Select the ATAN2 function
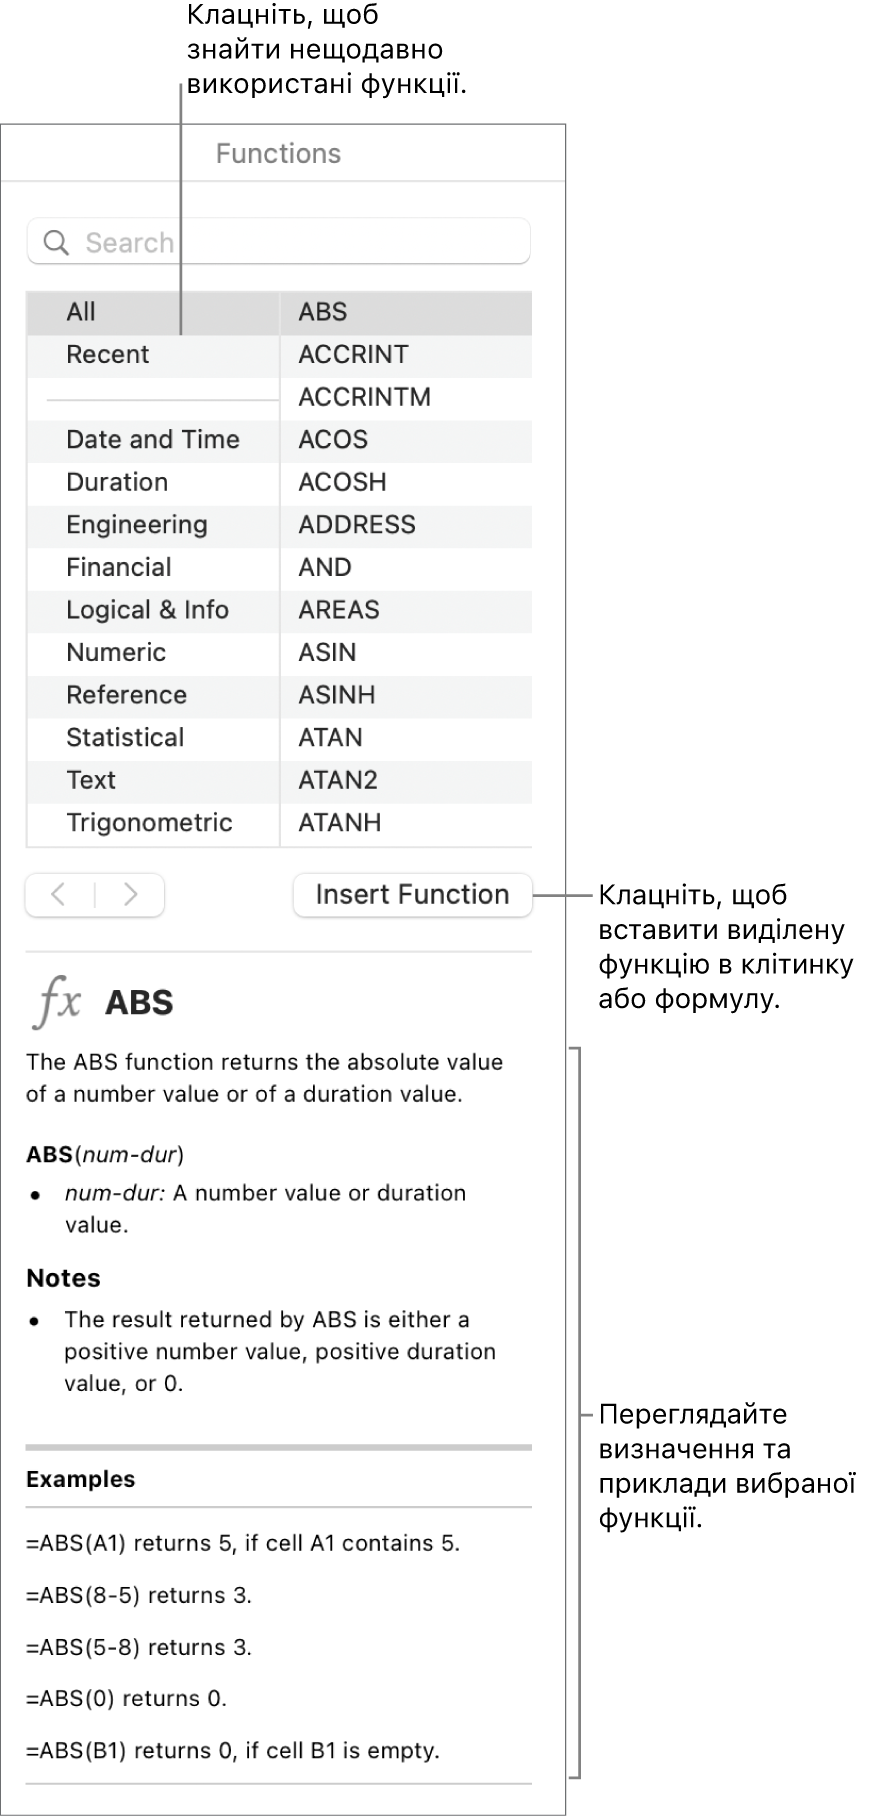 (x=337, y=780)
